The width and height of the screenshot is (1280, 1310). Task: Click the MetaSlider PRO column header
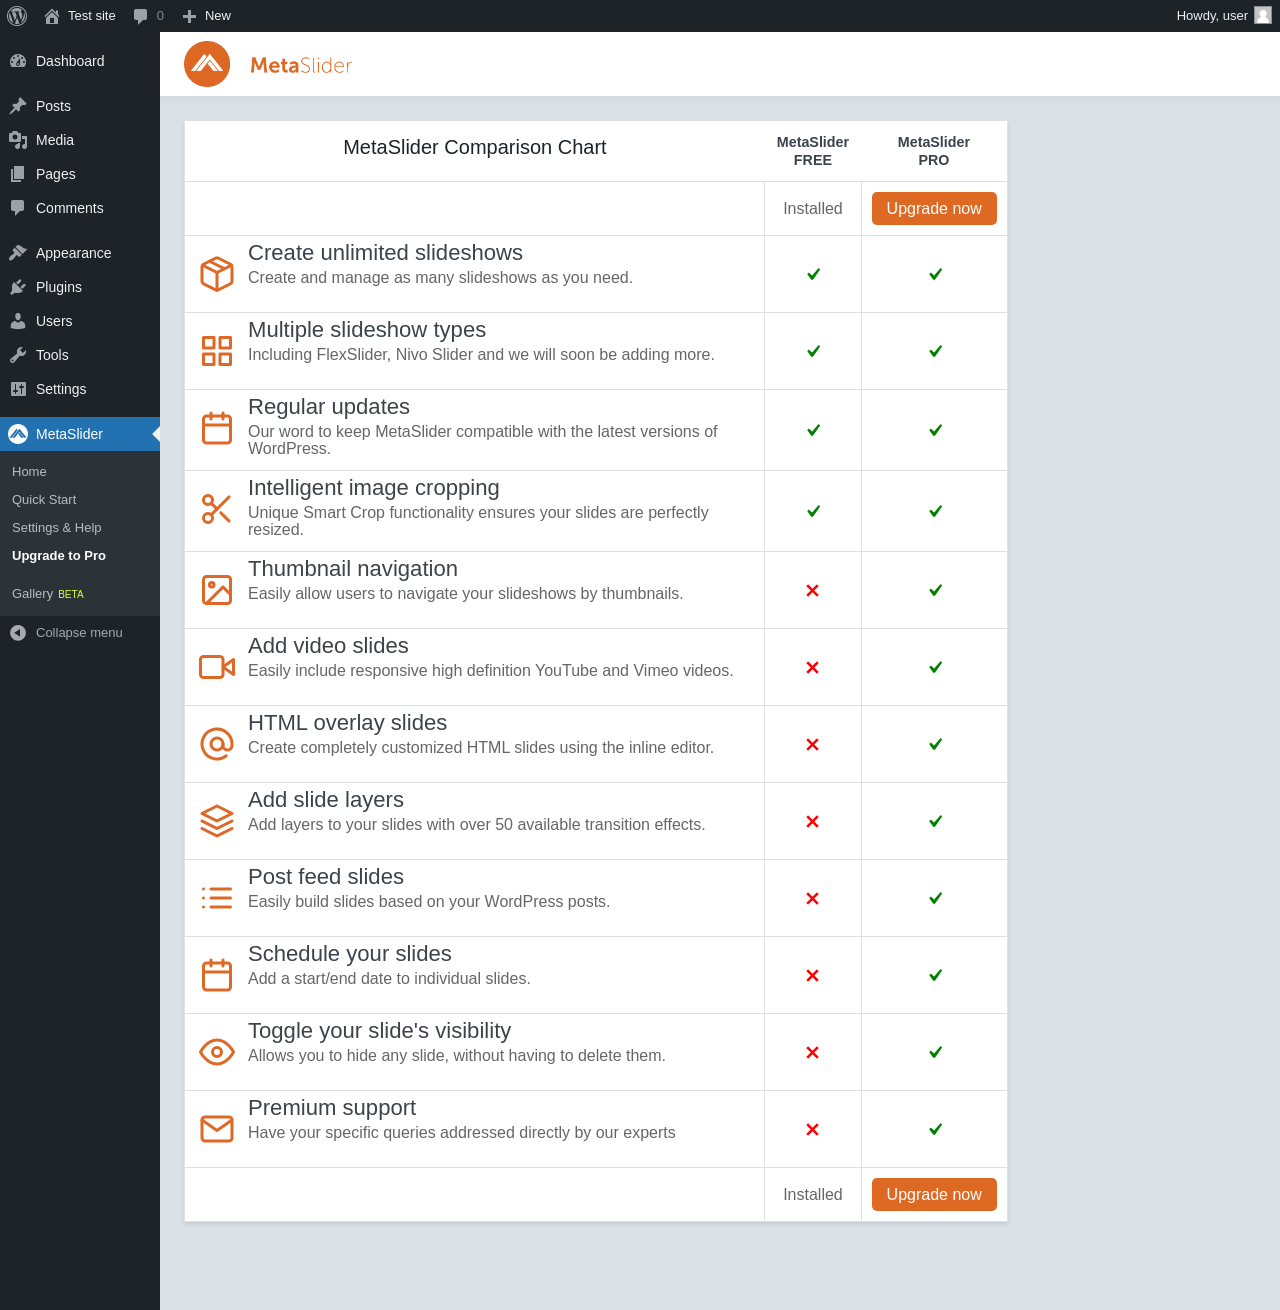tap(934, 151)
